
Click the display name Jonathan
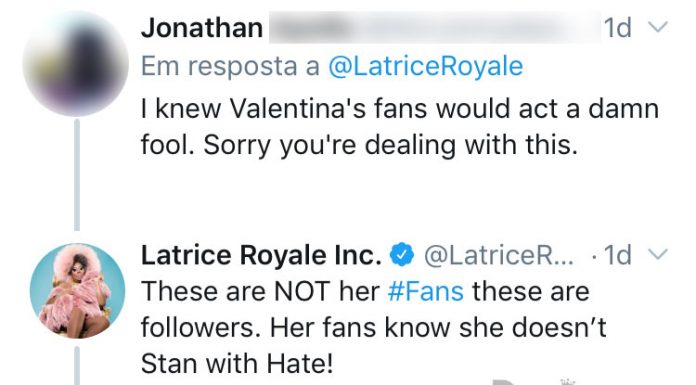[202, 28]
